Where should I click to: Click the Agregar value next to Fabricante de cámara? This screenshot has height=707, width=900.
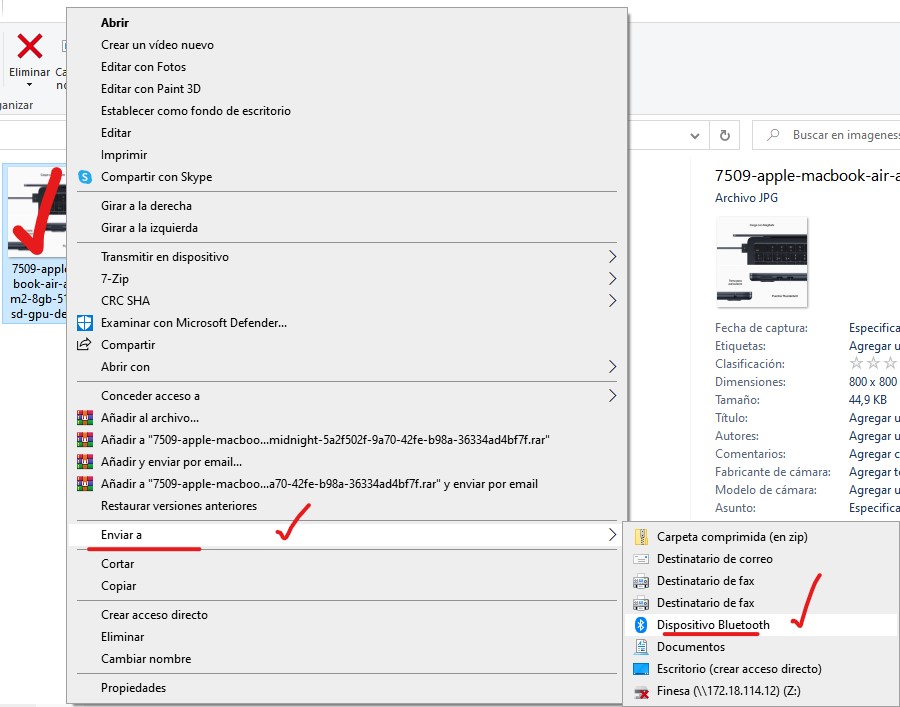pos(874,472)
